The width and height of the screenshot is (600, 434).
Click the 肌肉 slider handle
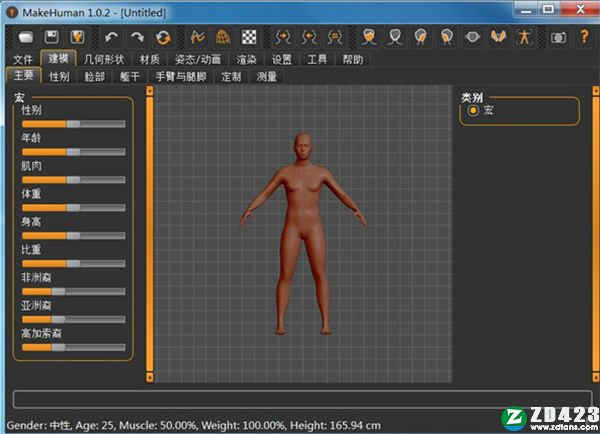[73, 180]
